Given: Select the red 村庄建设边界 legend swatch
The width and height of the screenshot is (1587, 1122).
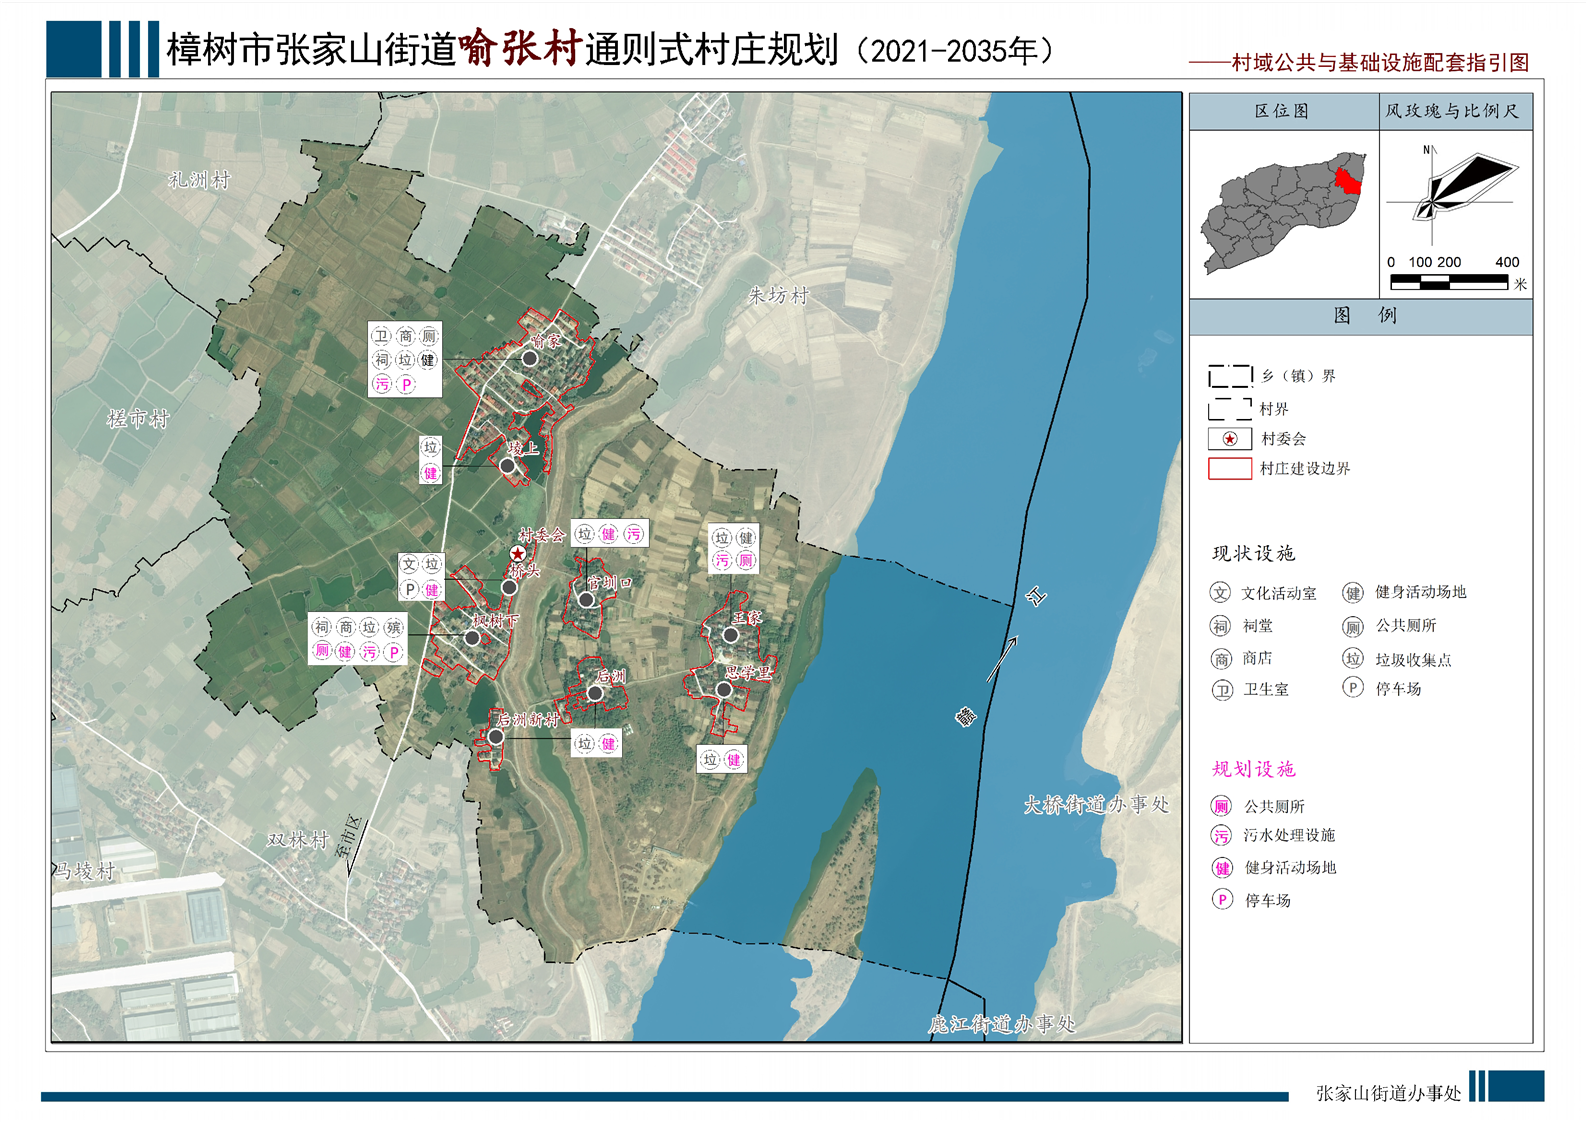Looking at the screenshot, I should click(x=1229, y=469).
